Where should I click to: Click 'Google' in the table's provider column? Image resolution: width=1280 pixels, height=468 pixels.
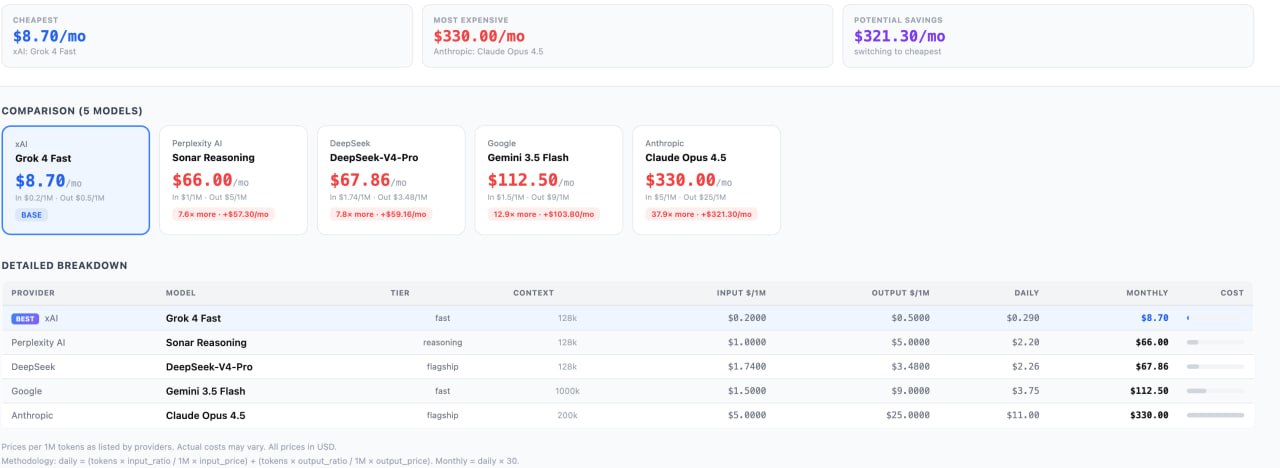pos(27,391)
